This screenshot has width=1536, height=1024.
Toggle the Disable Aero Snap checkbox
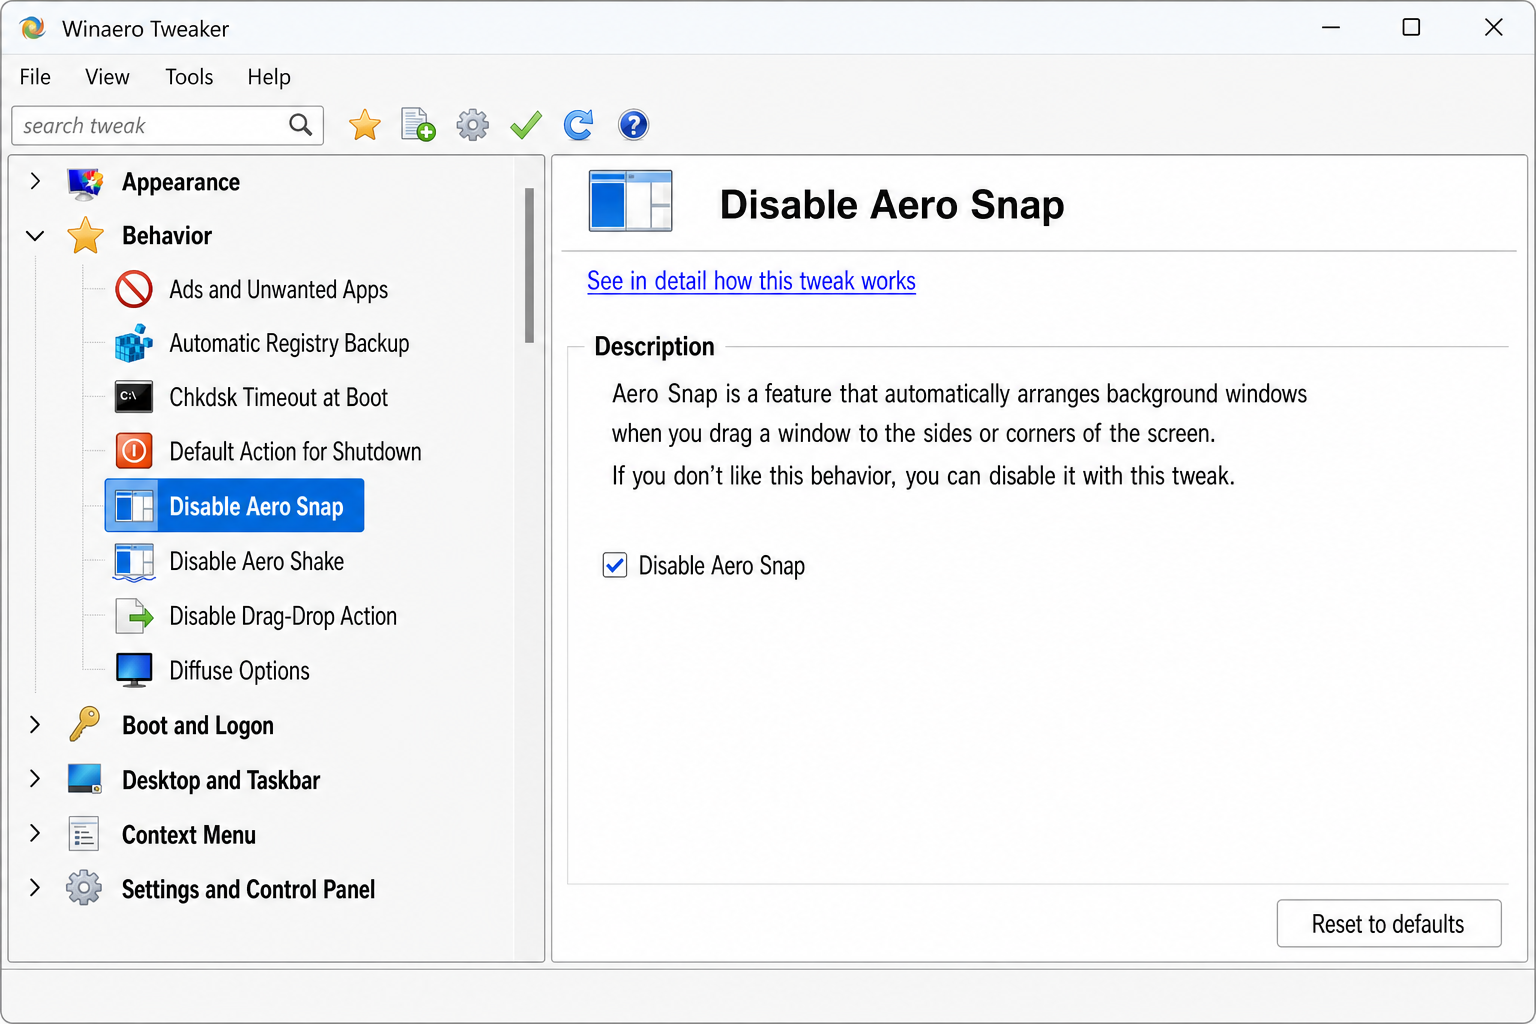(615, 565)
